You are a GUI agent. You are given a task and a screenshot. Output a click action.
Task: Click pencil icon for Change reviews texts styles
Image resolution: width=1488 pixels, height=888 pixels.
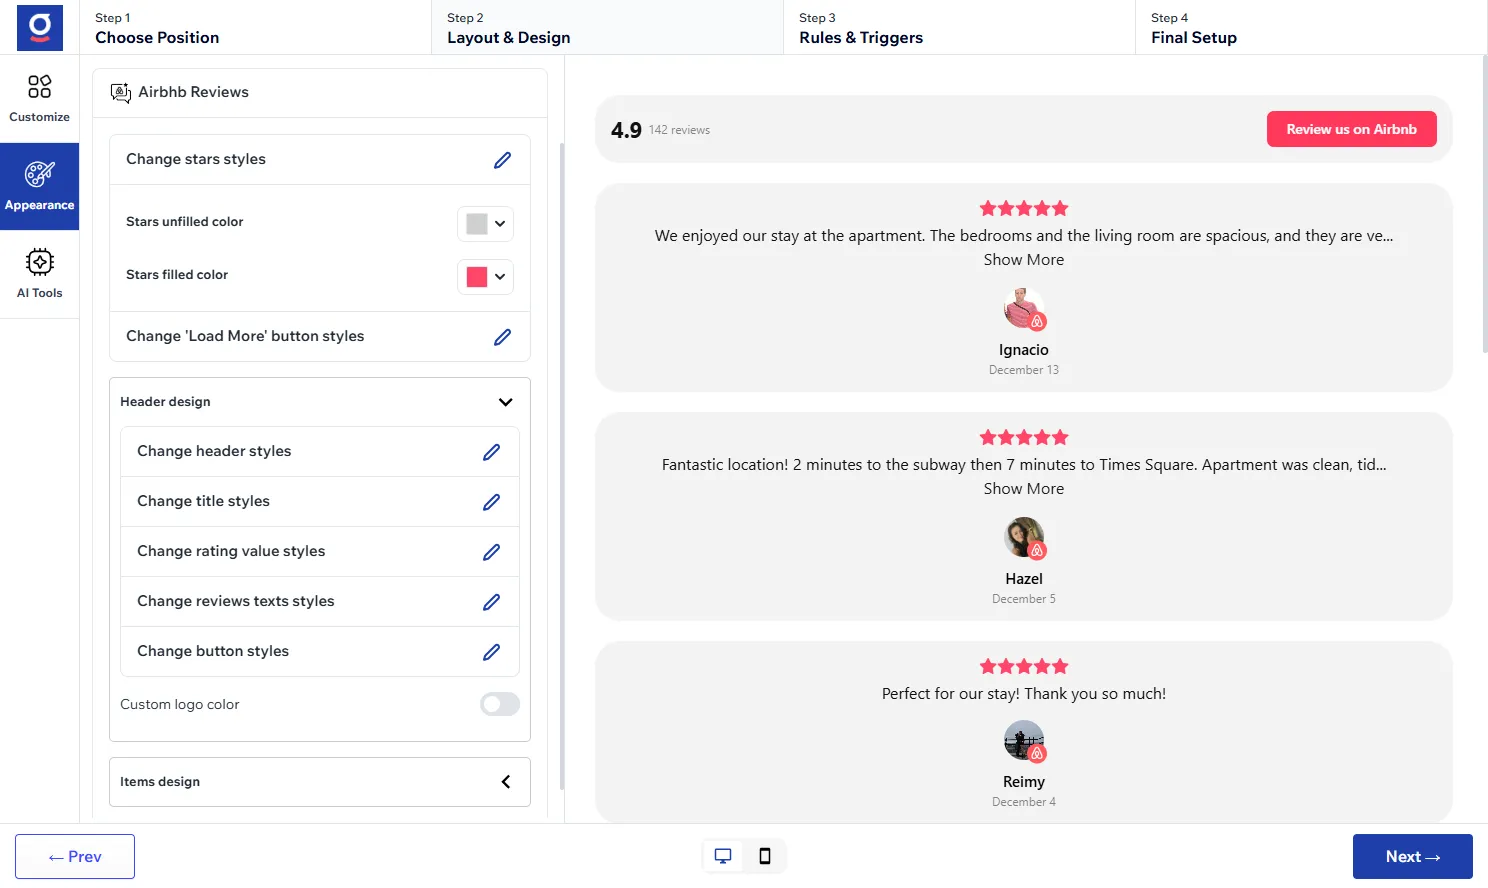pos(491,602)
